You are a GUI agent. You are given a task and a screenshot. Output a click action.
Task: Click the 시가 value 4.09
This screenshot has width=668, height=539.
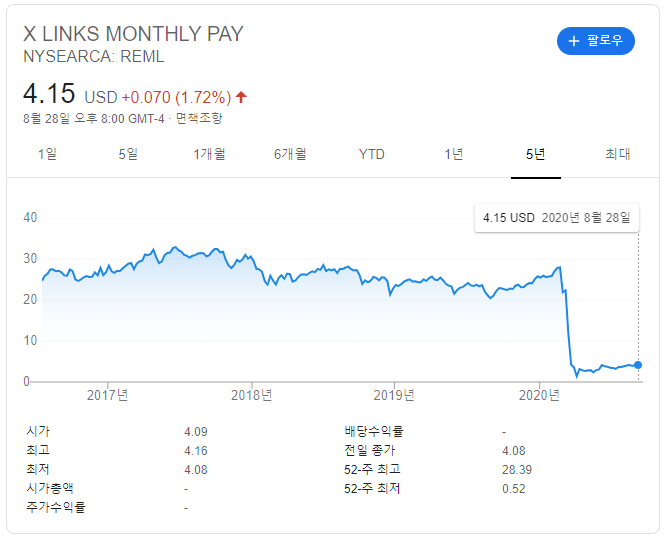tap(196, 432)
